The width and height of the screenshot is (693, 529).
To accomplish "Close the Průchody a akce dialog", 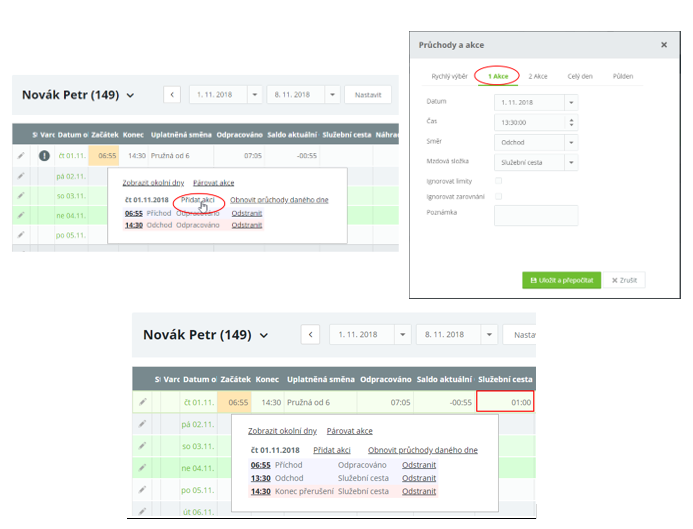I will [x=664, y=45].
